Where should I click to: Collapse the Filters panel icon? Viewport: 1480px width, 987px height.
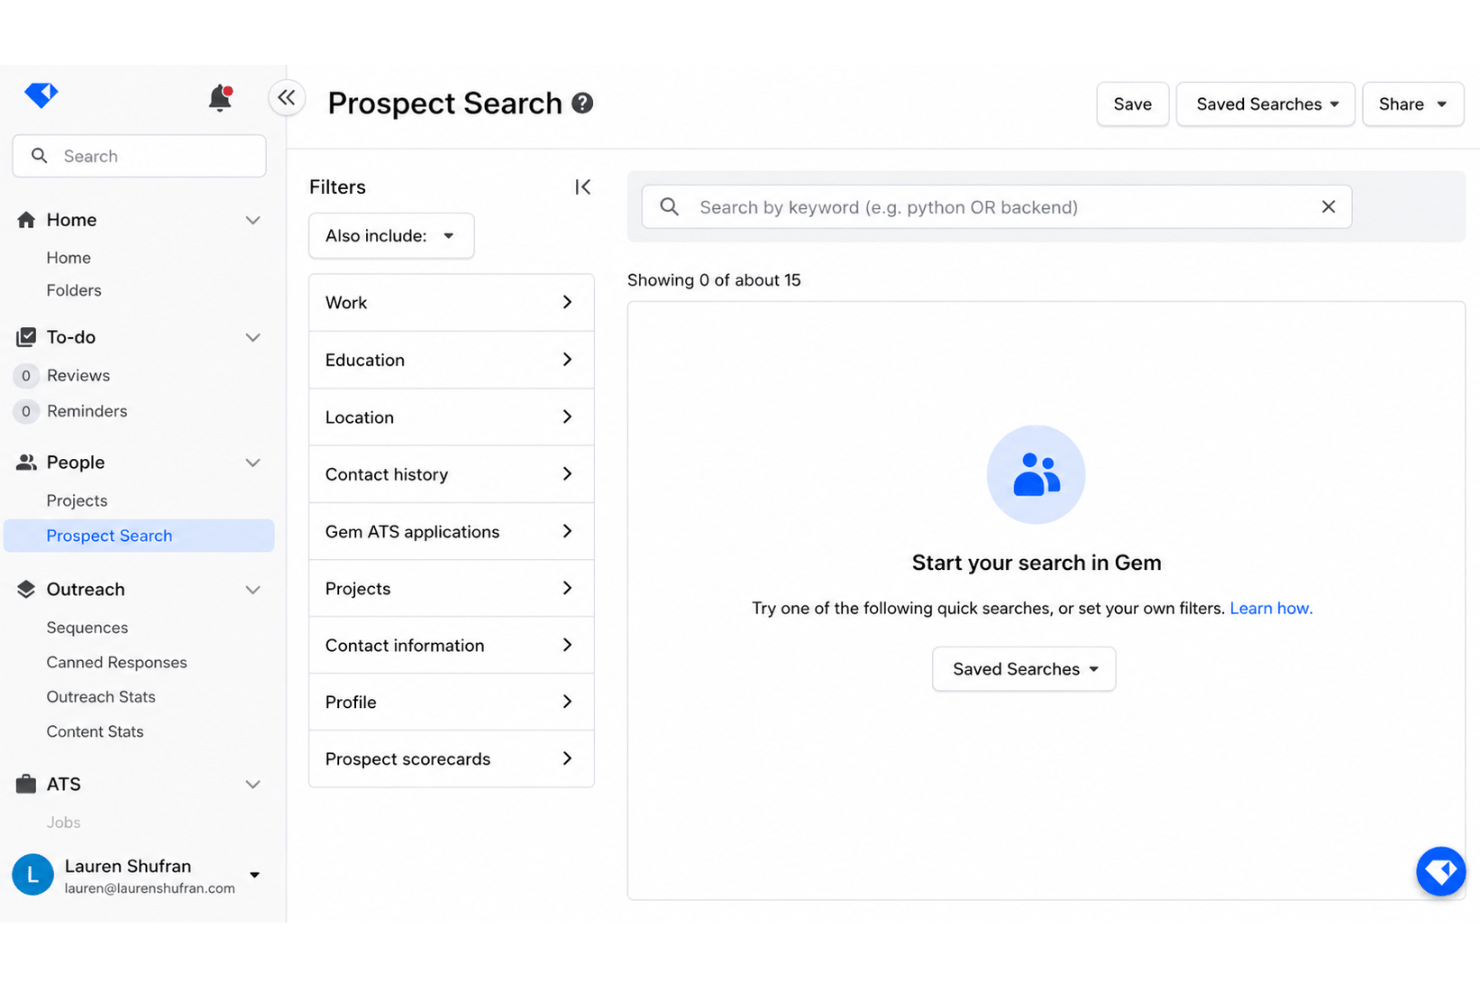tap(582, 187)
